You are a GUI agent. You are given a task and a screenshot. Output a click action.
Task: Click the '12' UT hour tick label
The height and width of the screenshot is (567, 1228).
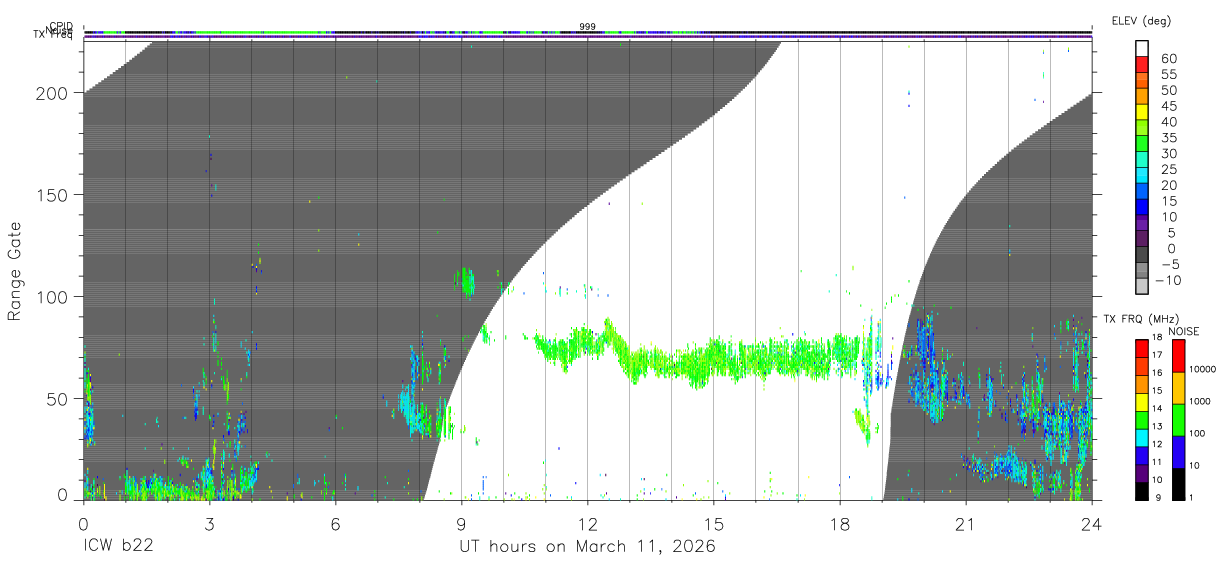(587, 525)
